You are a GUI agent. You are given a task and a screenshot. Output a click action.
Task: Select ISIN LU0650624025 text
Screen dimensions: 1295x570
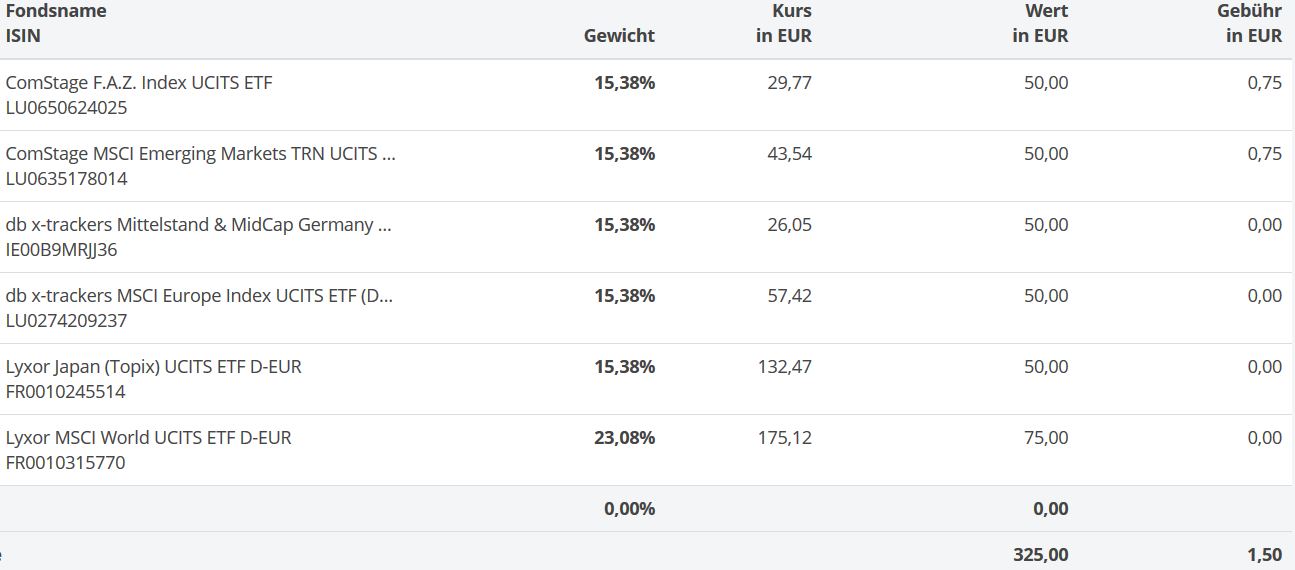pos(66,108)
